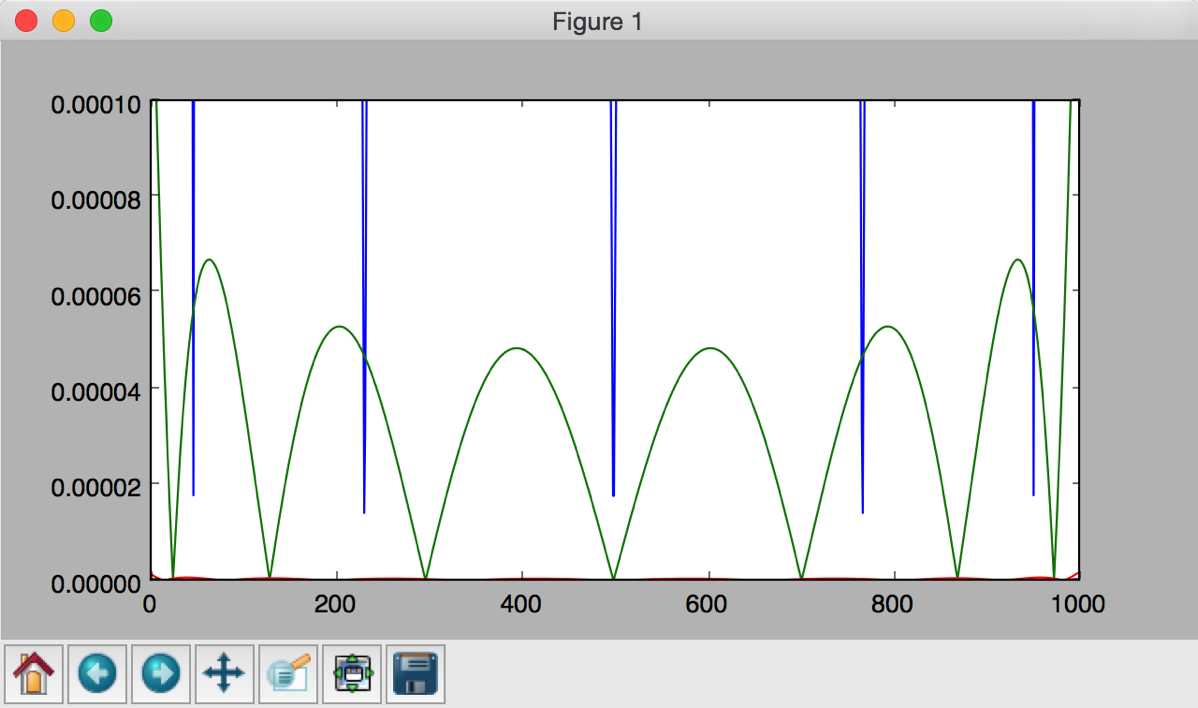Select the Zoom to rectangle tool
1198x708 pixels.
tap(288, 674)
